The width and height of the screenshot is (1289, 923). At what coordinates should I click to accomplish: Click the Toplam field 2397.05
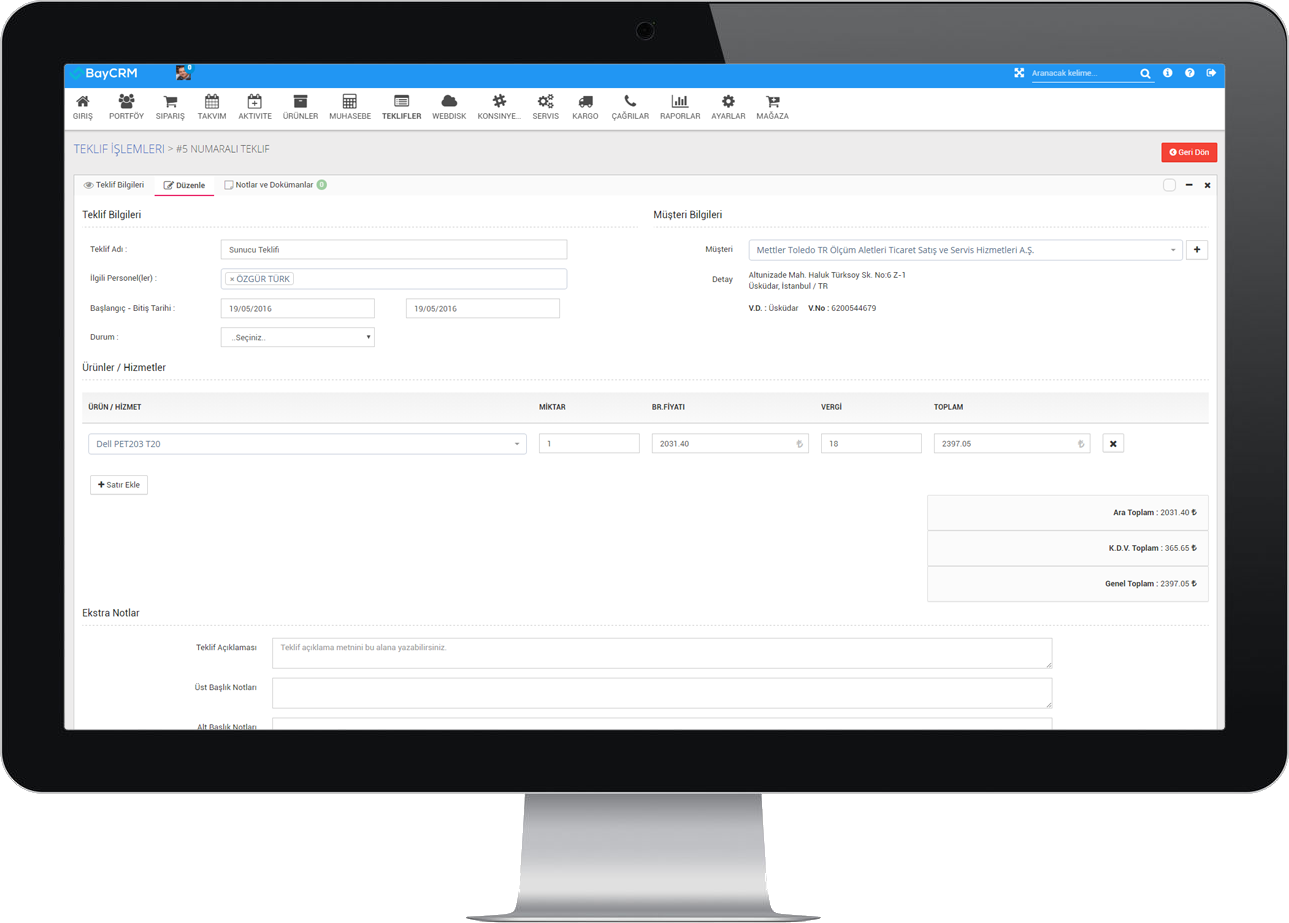click(1012, 443)
